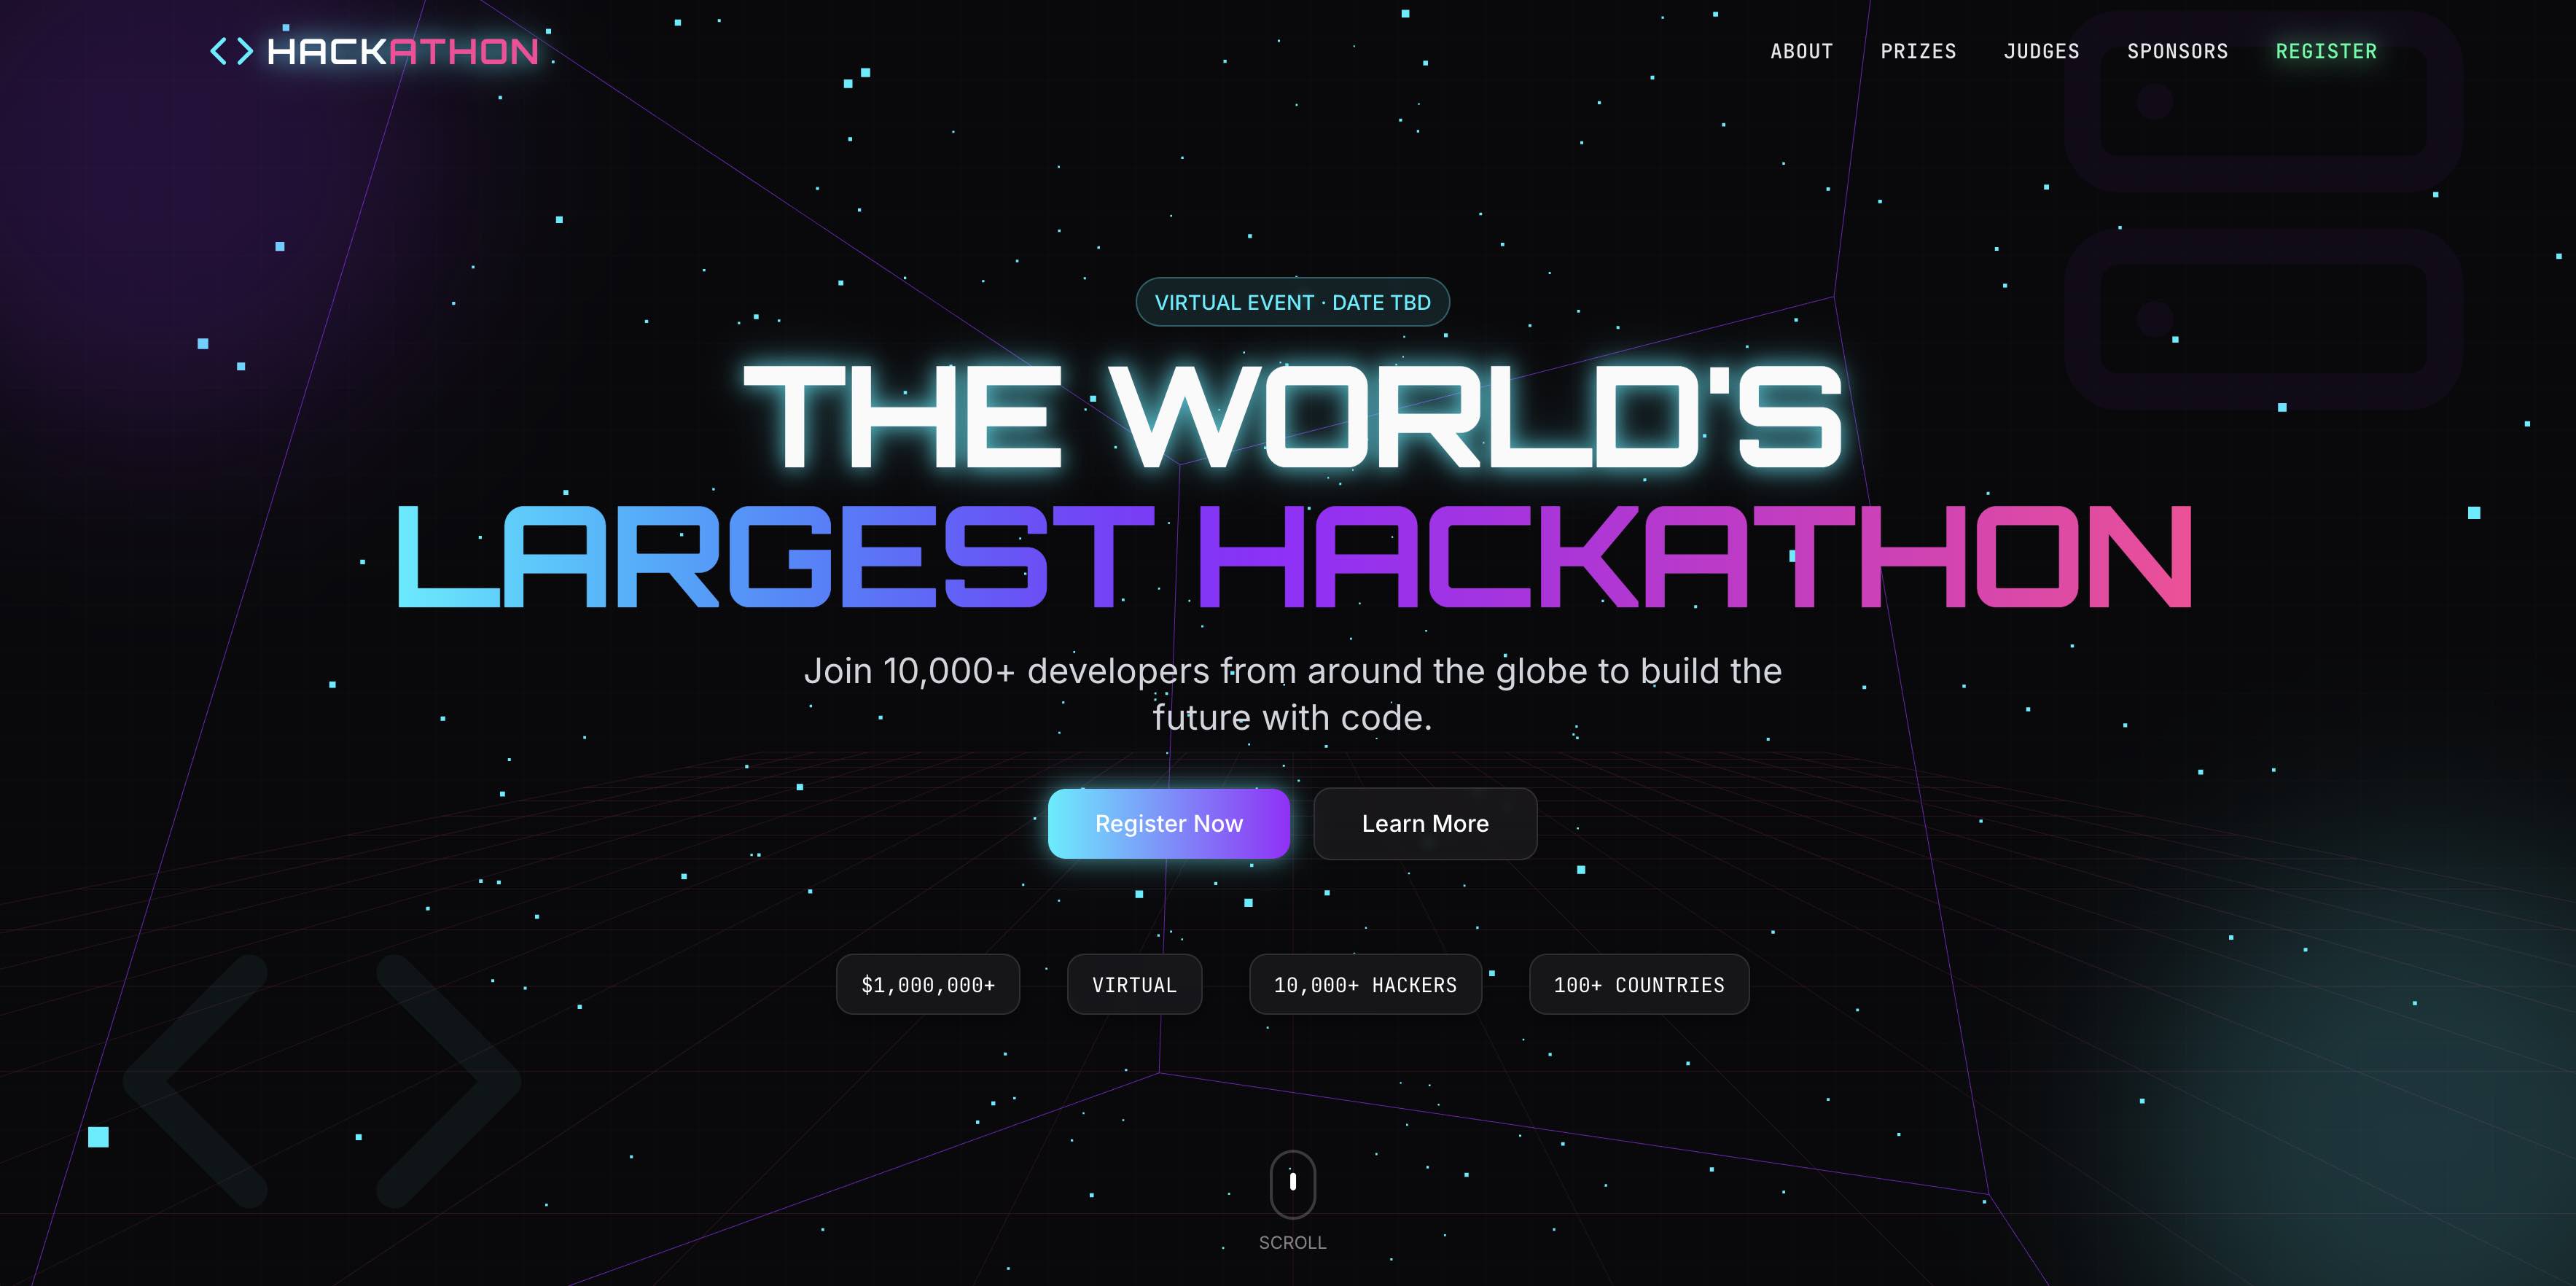Open the About nav link
This screenshot has width=2576, height=1286.
point(1801,51)
